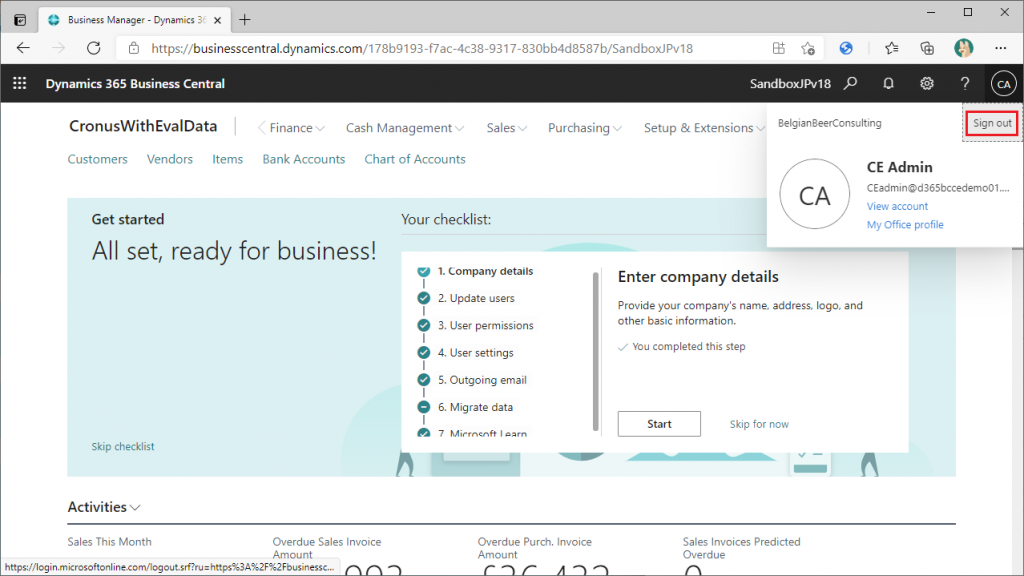Reload the page with refresh icon
The width and height of the screenshot is (1024, 576).
(x=94, y=48)
